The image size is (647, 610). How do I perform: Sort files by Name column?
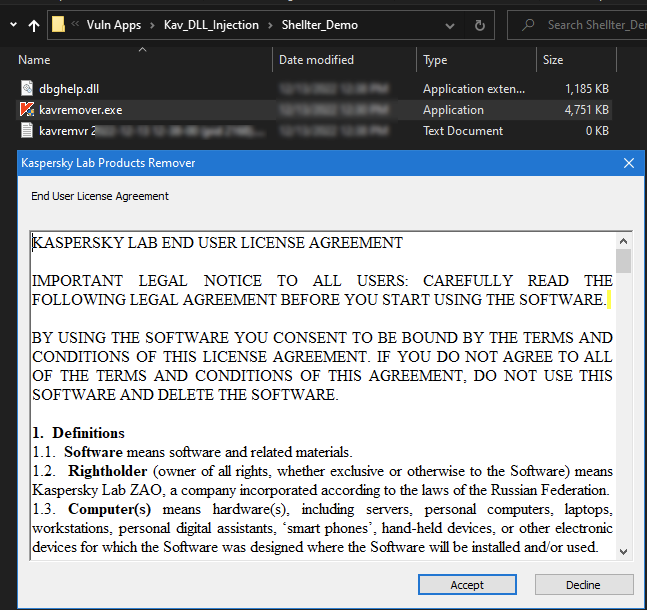(34, 60)
